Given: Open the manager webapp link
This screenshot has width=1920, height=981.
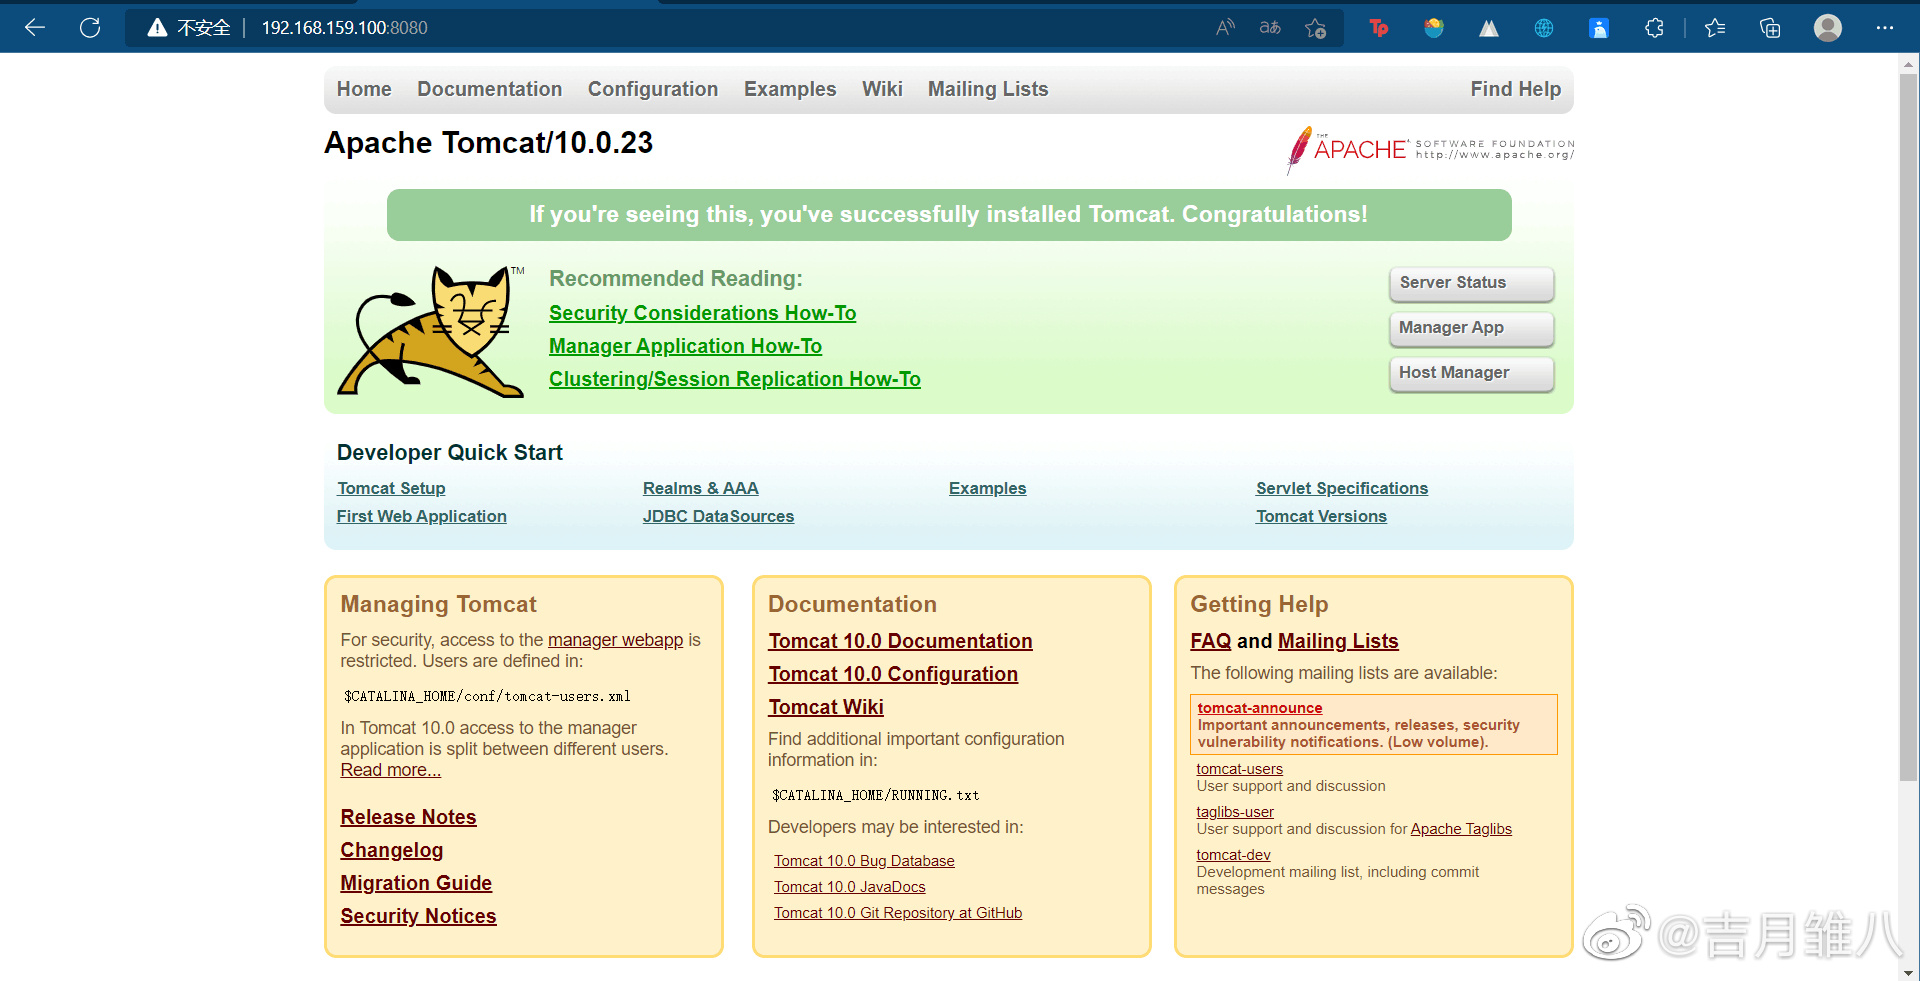Looking at the screenshot, I should point(615,640).
